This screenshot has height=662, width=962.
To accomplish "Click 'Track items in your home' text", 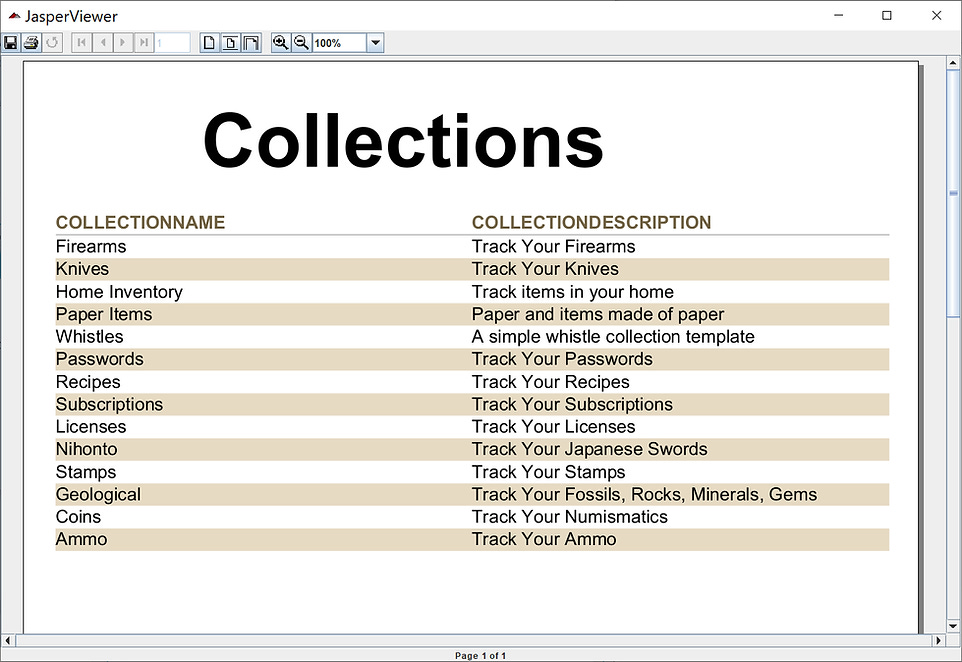I will (572, 292).
